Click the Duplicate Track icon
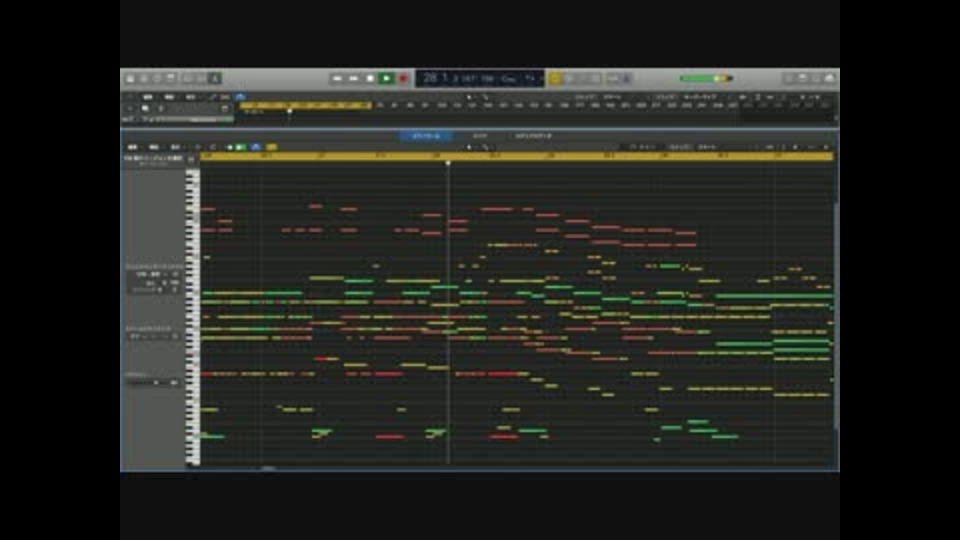 pyautogui.click(x=145, y=108)
